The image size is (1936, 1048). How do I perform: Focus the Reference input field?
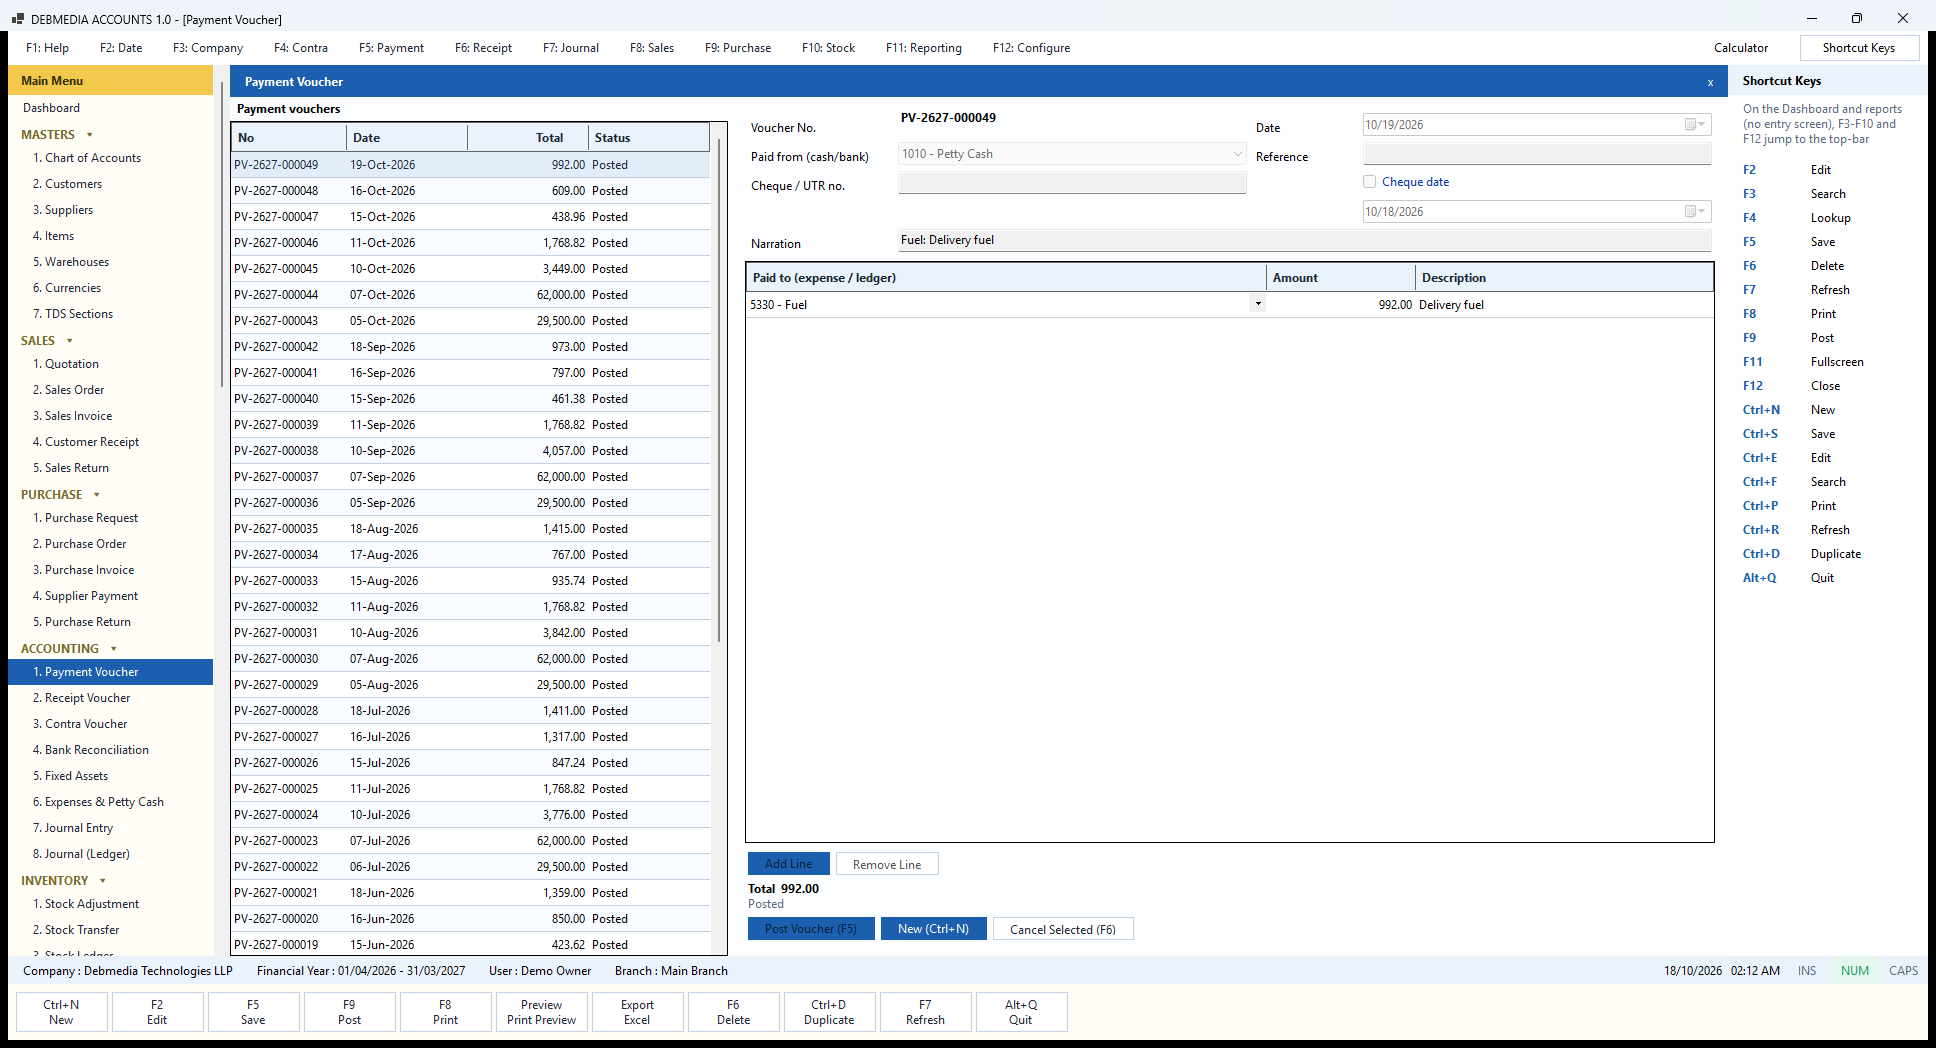(1537, 154)
